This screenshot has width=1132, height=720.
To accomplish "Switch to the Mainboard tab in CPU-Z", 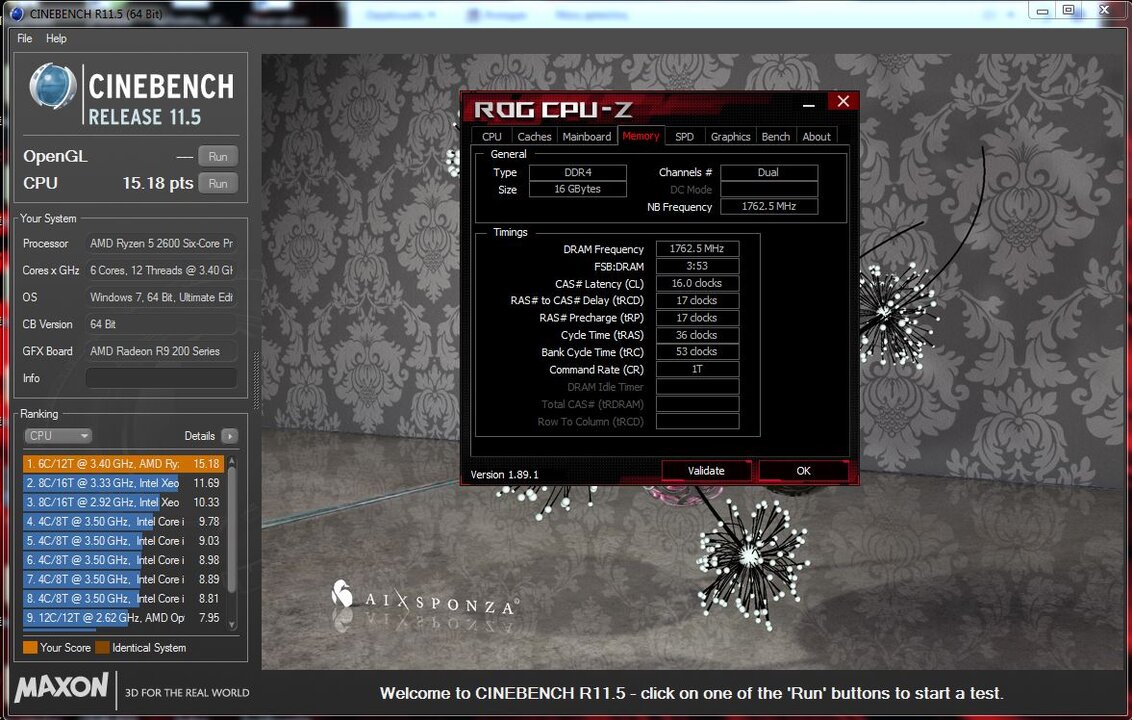I will point(586,136).
